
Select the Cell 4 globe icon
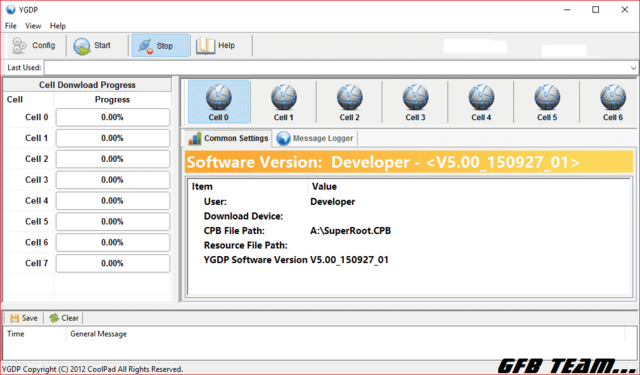481,102
